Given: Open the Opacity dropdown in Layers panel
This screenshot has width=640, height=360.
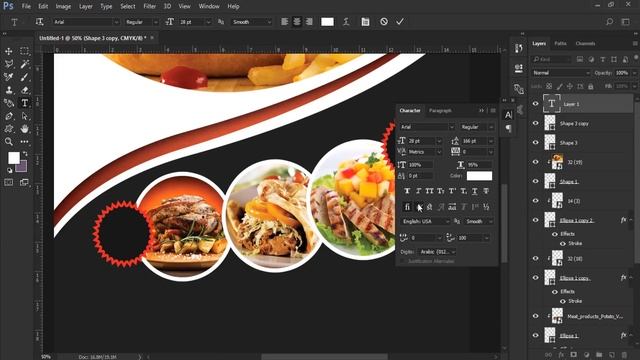Looking at the screenshot, I should tap(634, 73).
